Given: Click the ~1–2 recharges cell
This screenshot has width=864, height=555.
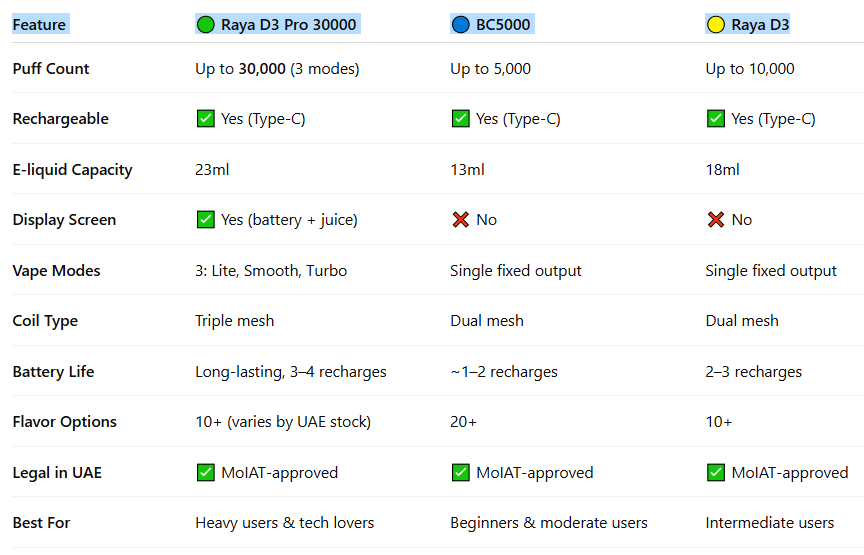Looking at the screenshot, I should click(x=504, y=371).
